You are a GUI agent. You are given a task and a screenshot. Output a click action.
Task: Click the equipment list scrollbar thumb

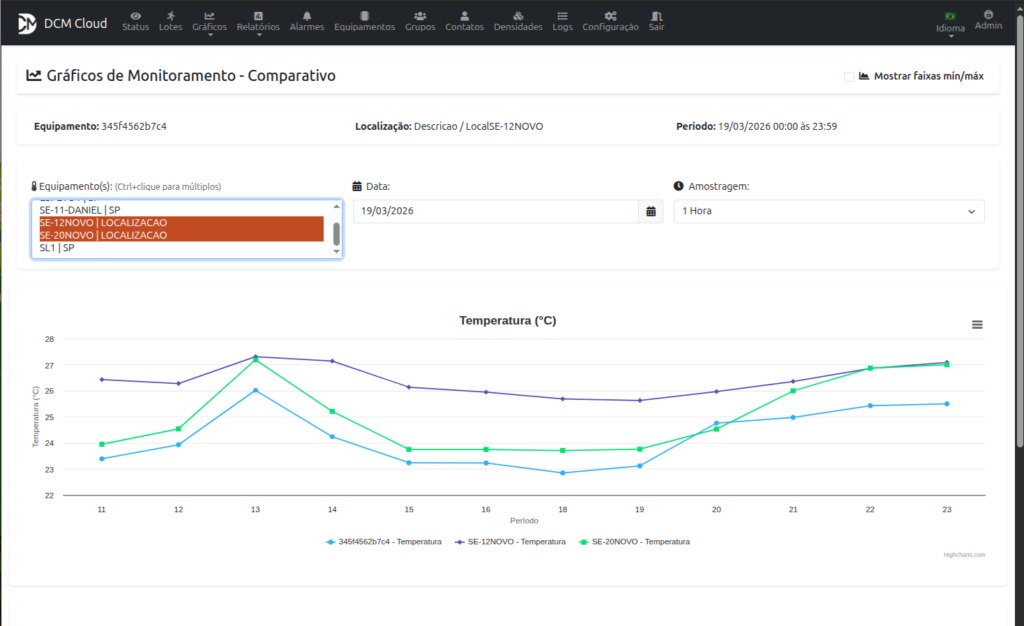pos(336,233)
